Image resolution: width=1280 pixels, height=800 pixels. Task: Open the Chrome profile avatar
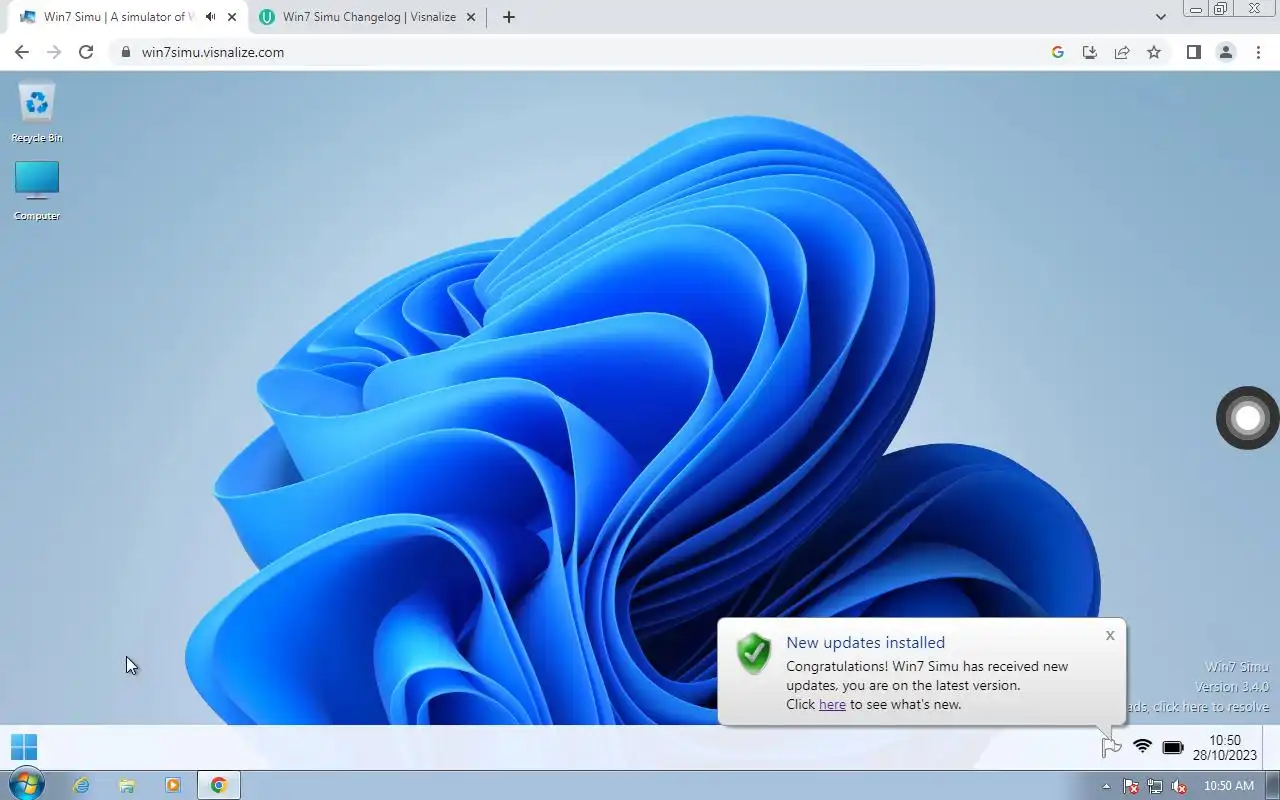tap(1225, 52)
